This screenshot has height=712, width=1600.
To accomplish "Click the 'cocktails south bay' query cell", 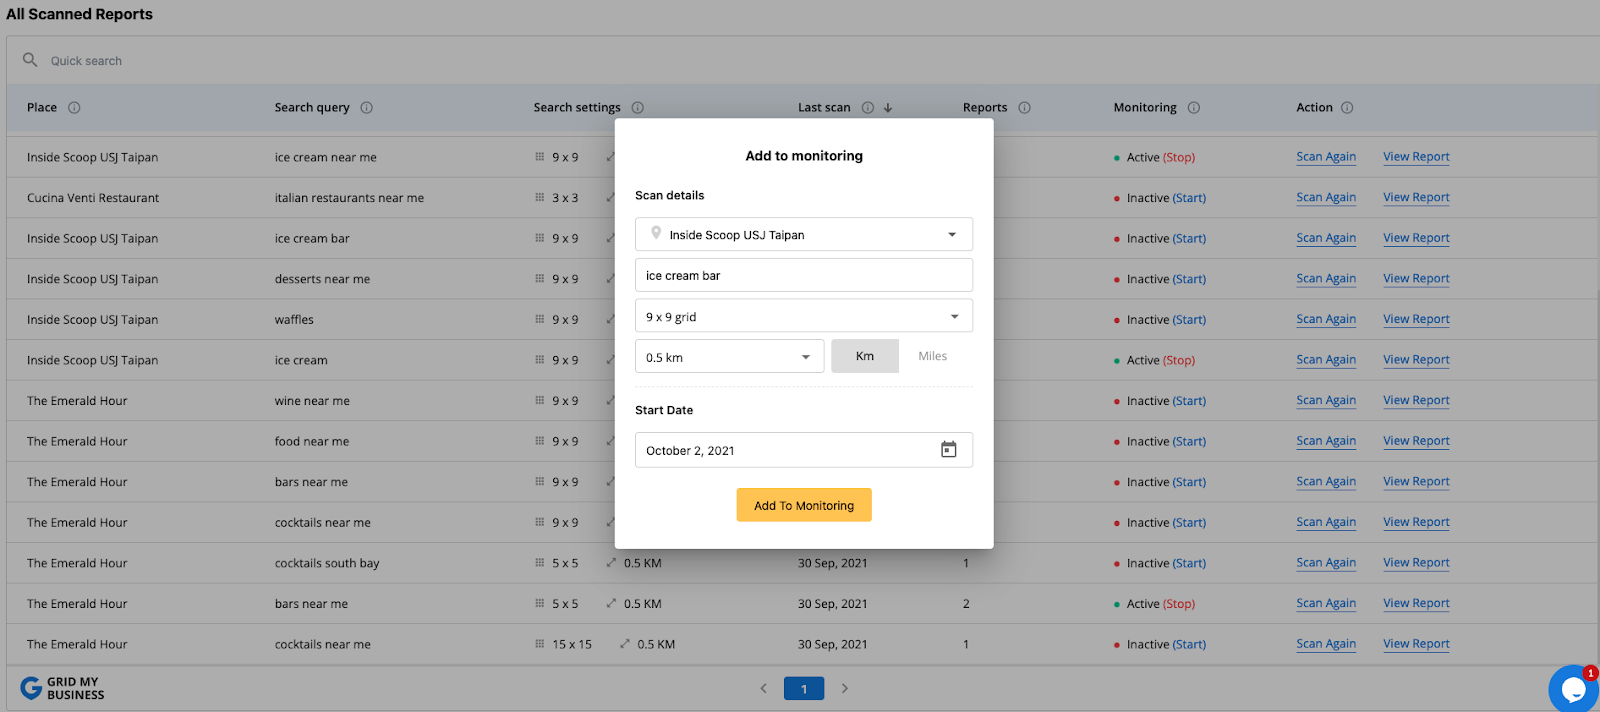I will [x=327, y=563].
